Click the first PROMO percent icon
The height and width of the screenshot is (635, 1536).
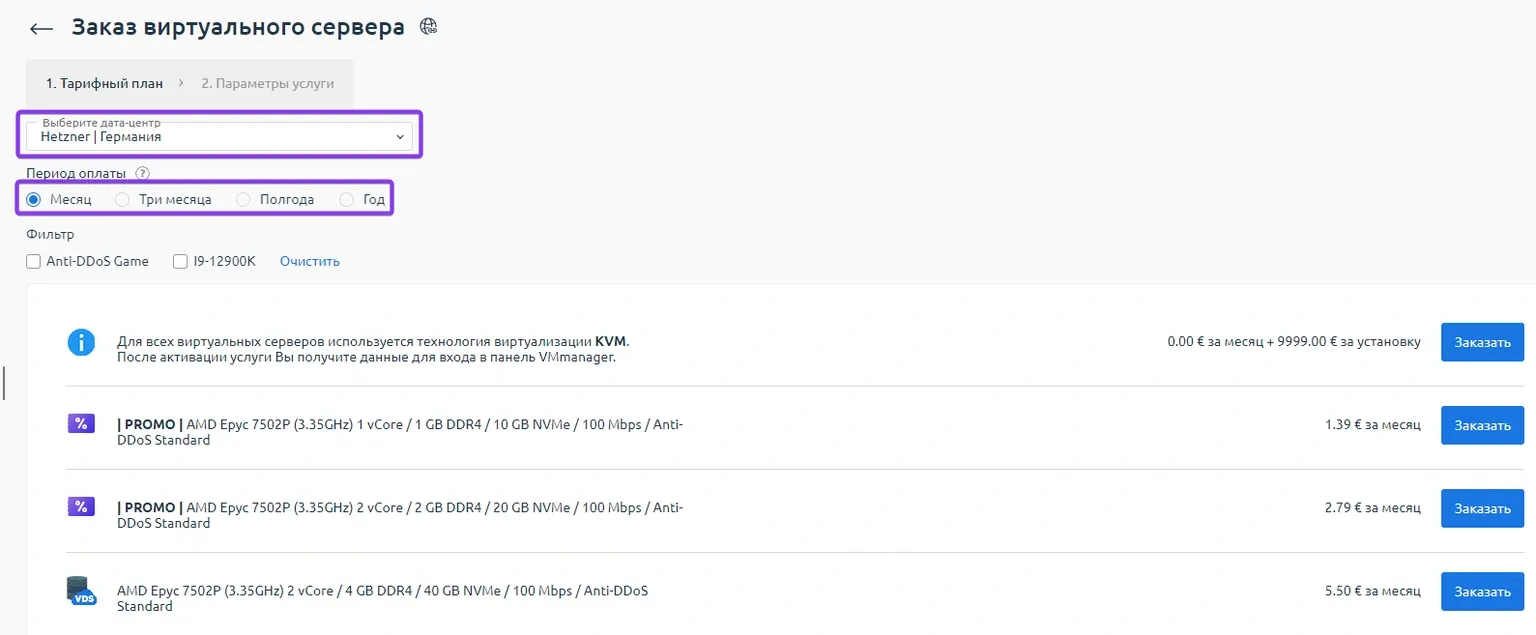[x=81, y=424]
